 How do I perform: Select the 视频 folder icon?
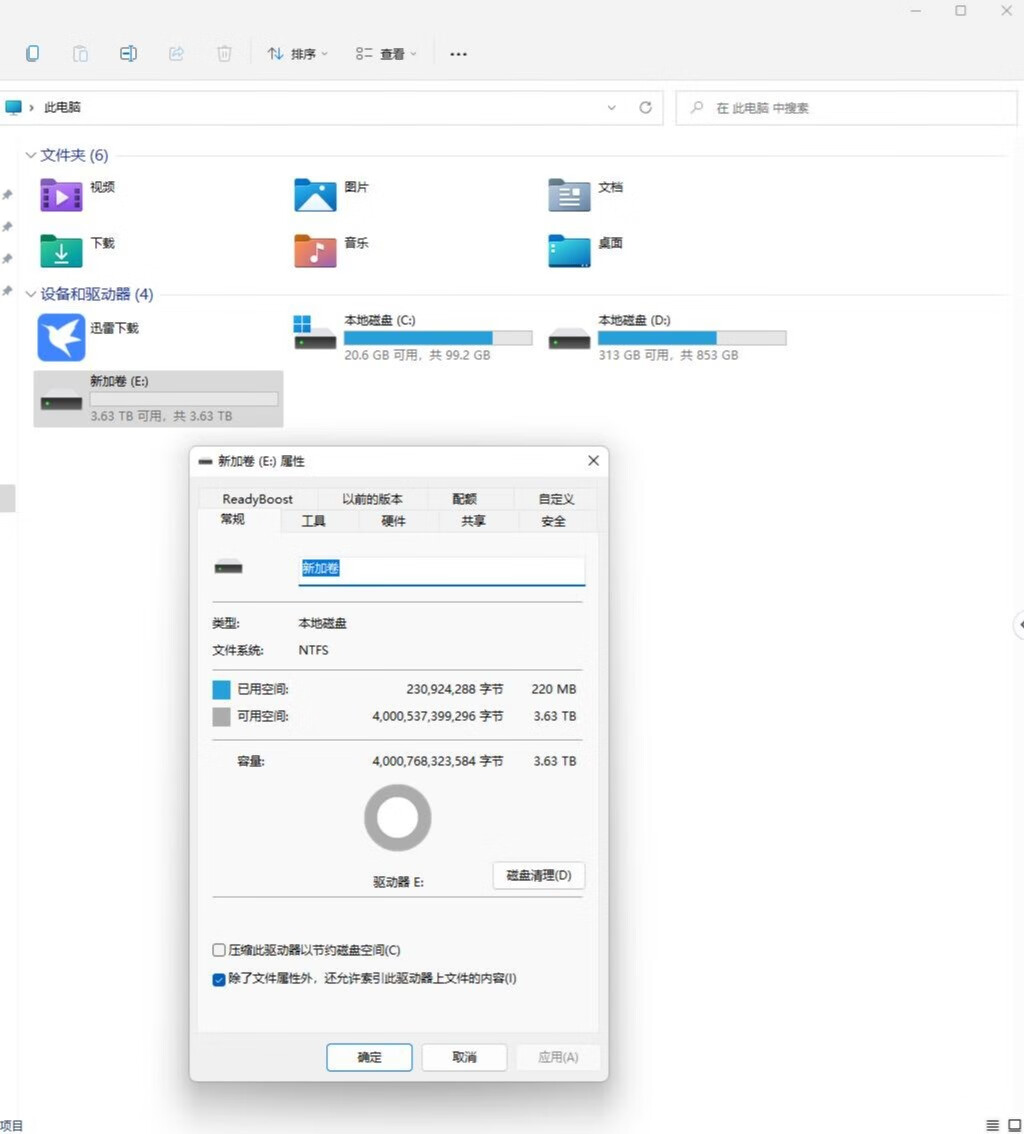click(x=61, y=195)
